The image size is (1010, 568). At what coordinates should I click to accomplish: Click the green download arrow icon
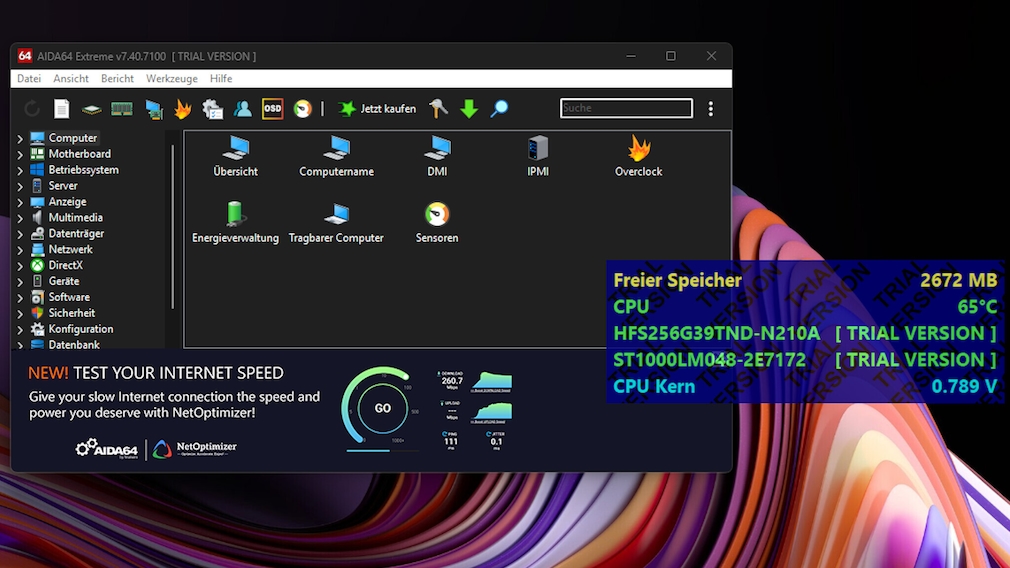tap(469, 109)
